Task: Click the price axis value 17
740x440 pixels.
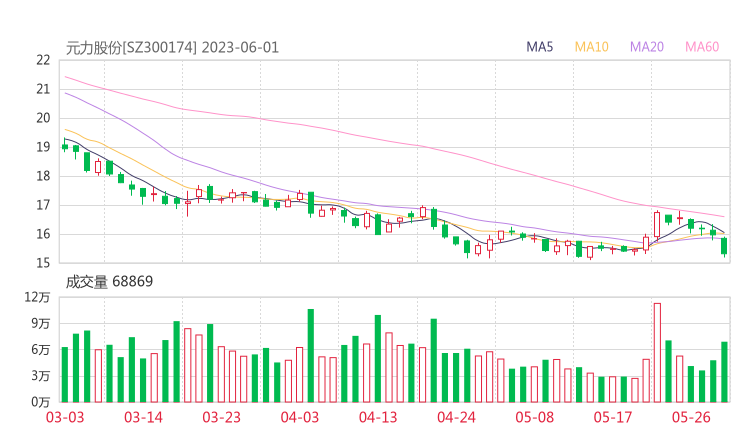Action: [43, 205]
